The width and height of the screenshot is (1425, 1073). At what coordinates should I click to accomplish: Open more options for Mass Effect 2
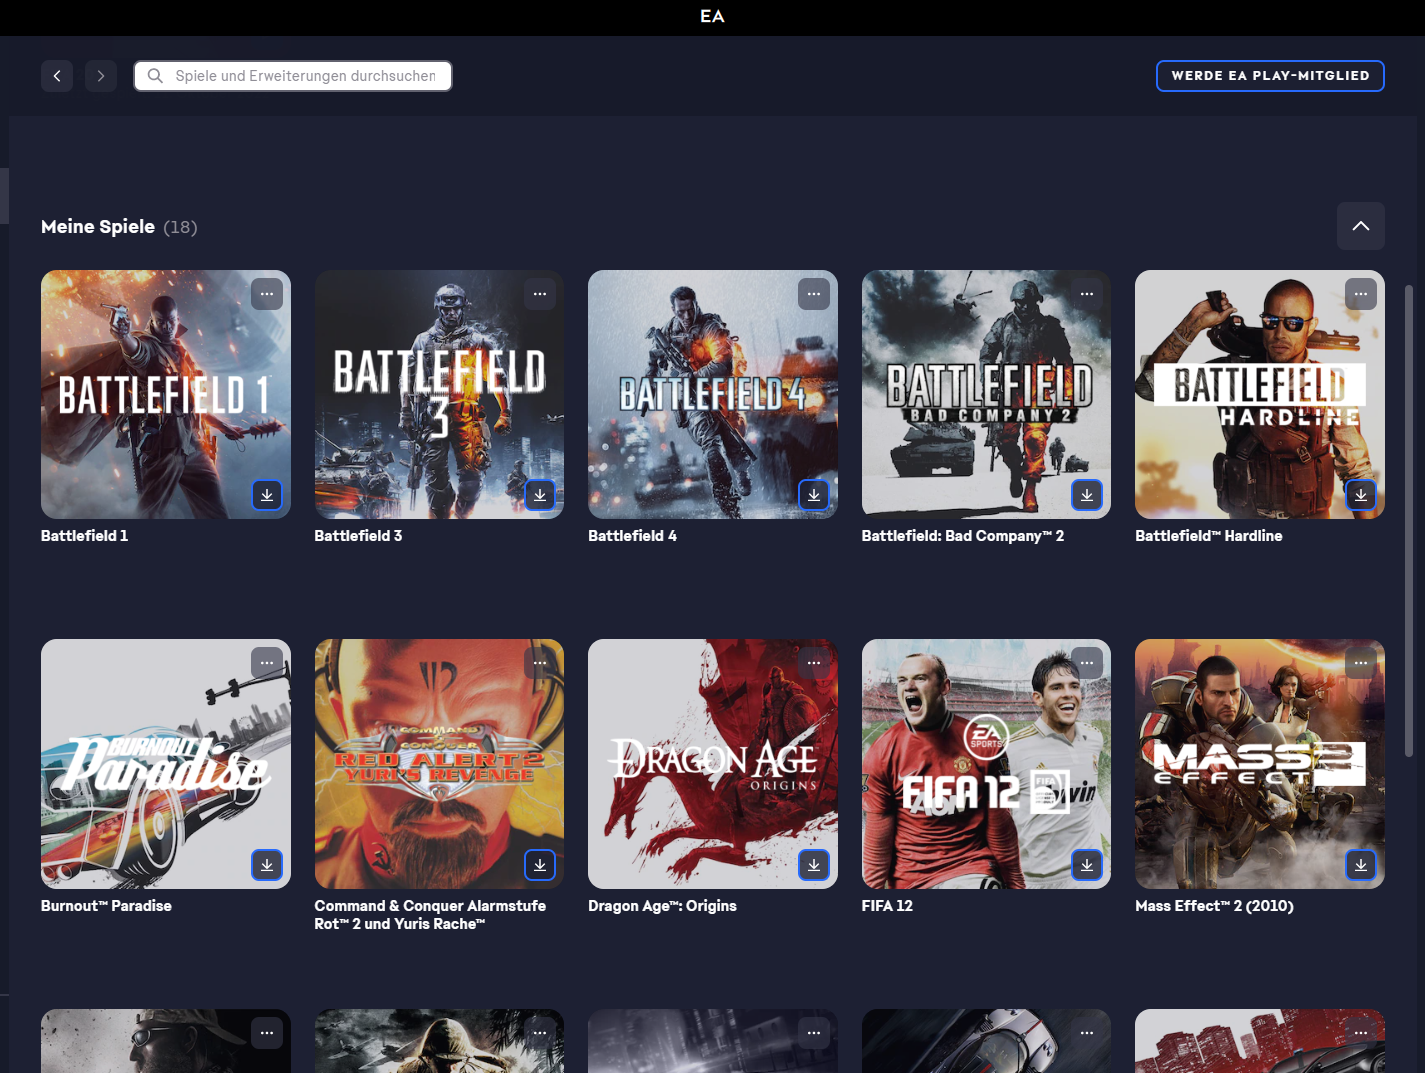[x=1361, y=663]
